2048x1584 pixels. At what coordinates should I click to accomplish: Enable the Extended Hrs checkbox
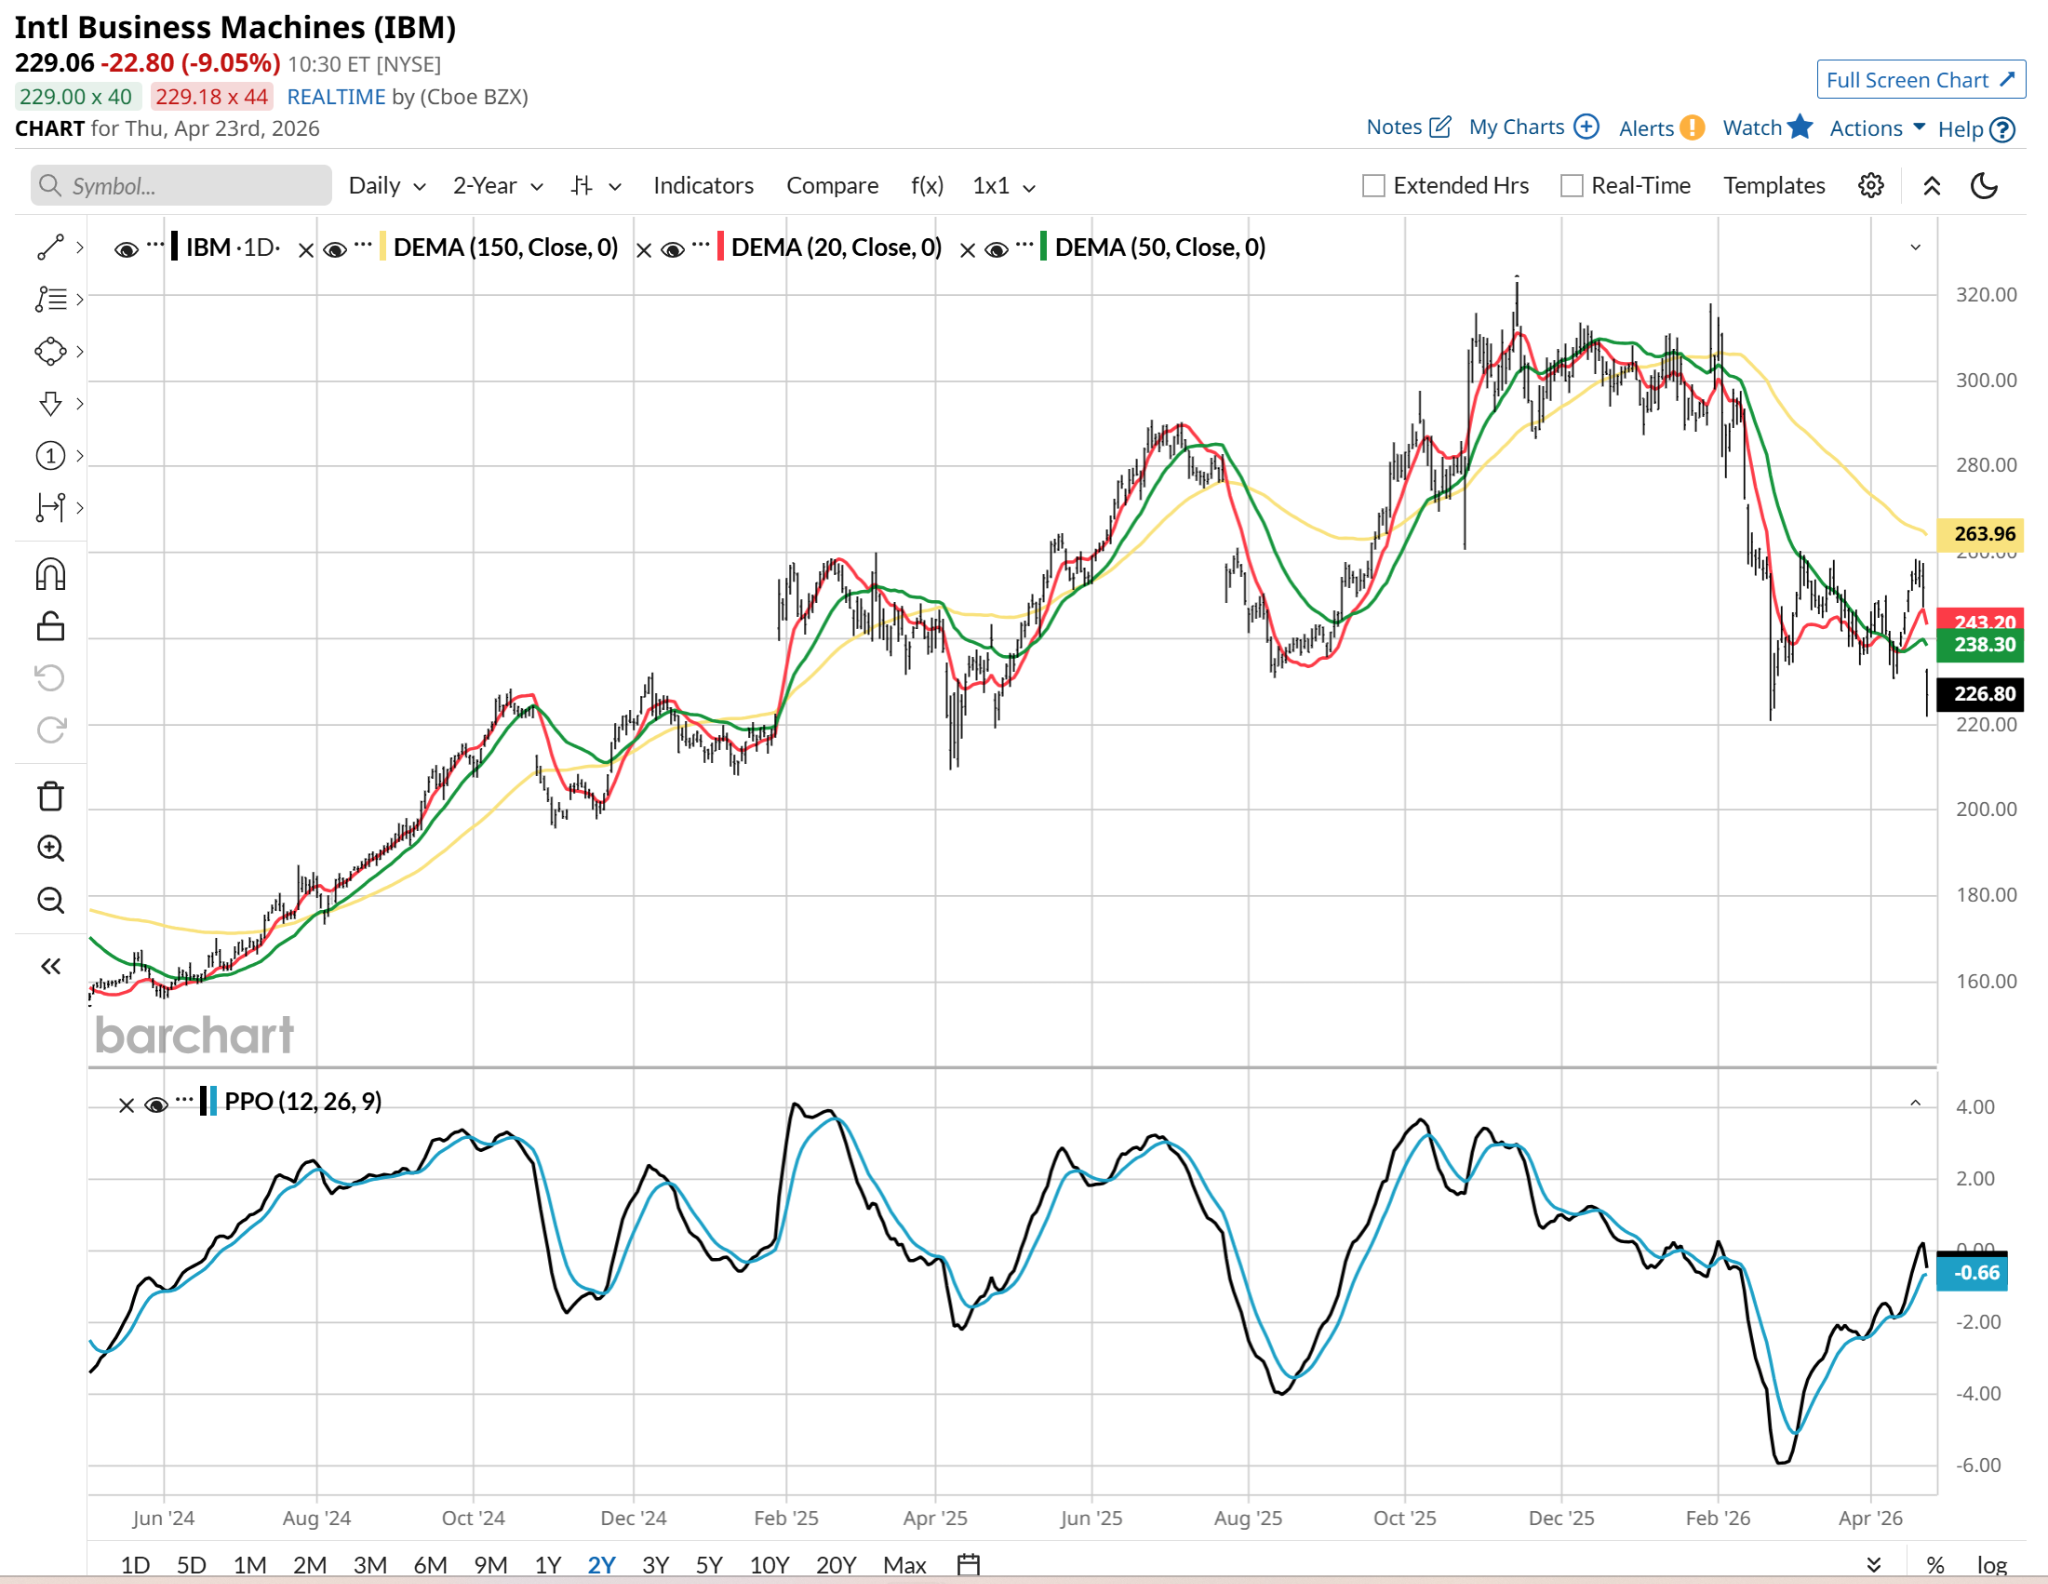tap(1374, 186)
